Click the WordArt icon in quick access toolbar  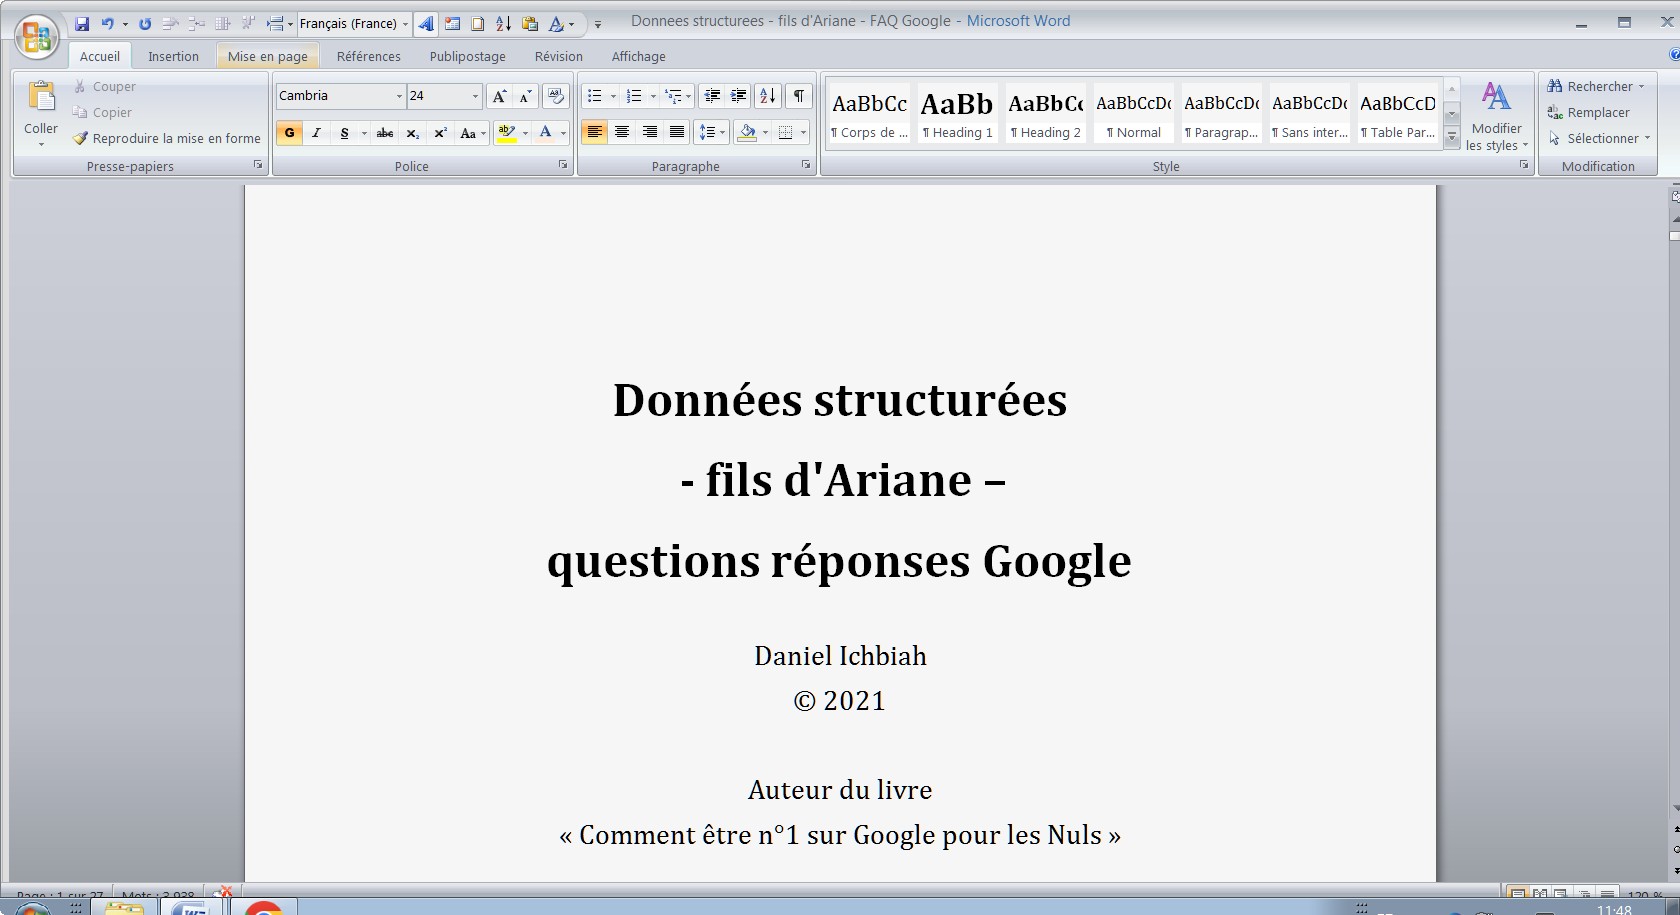pyautogui.click(x=426, y=23)
